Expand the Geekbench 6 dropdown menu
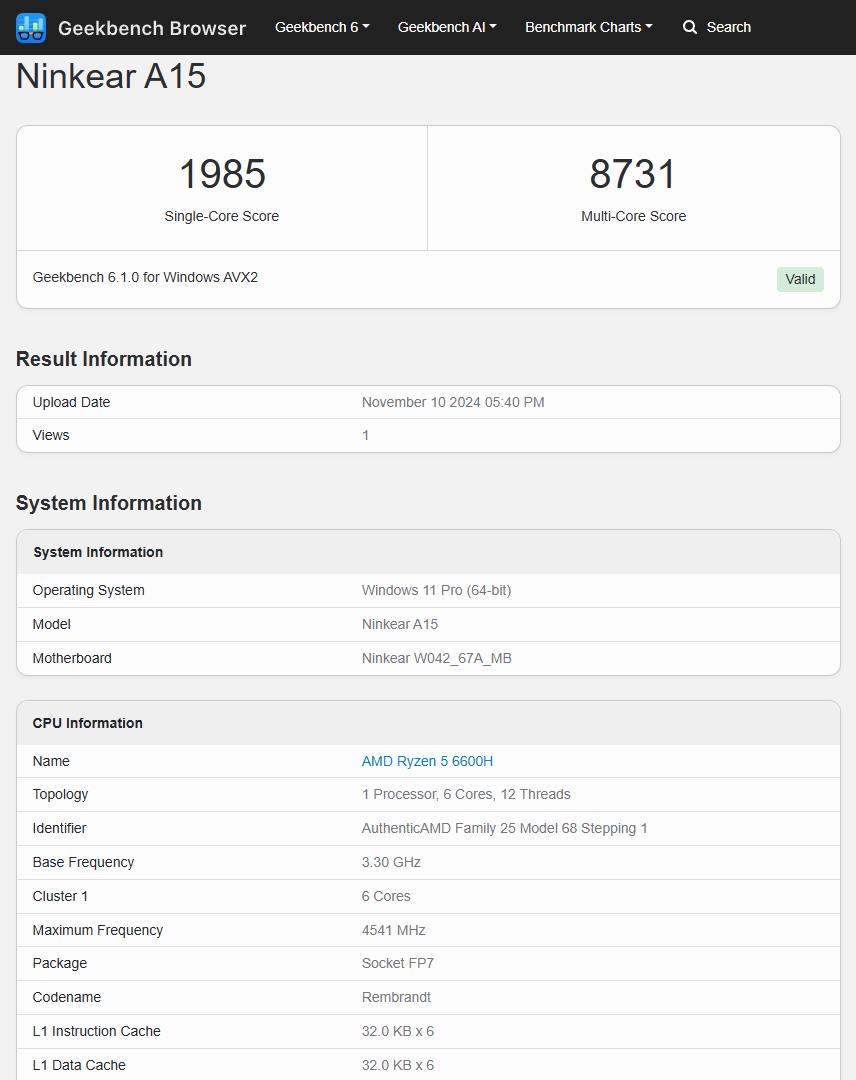Viewport: 856px width, 1080px height. [322, 28]
